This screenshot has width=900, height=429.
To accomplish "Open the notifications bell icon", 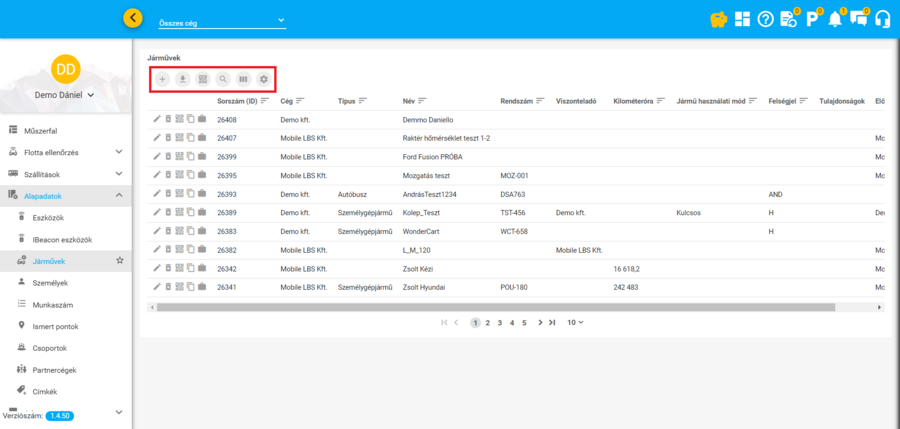I will [x=835, y=18].
